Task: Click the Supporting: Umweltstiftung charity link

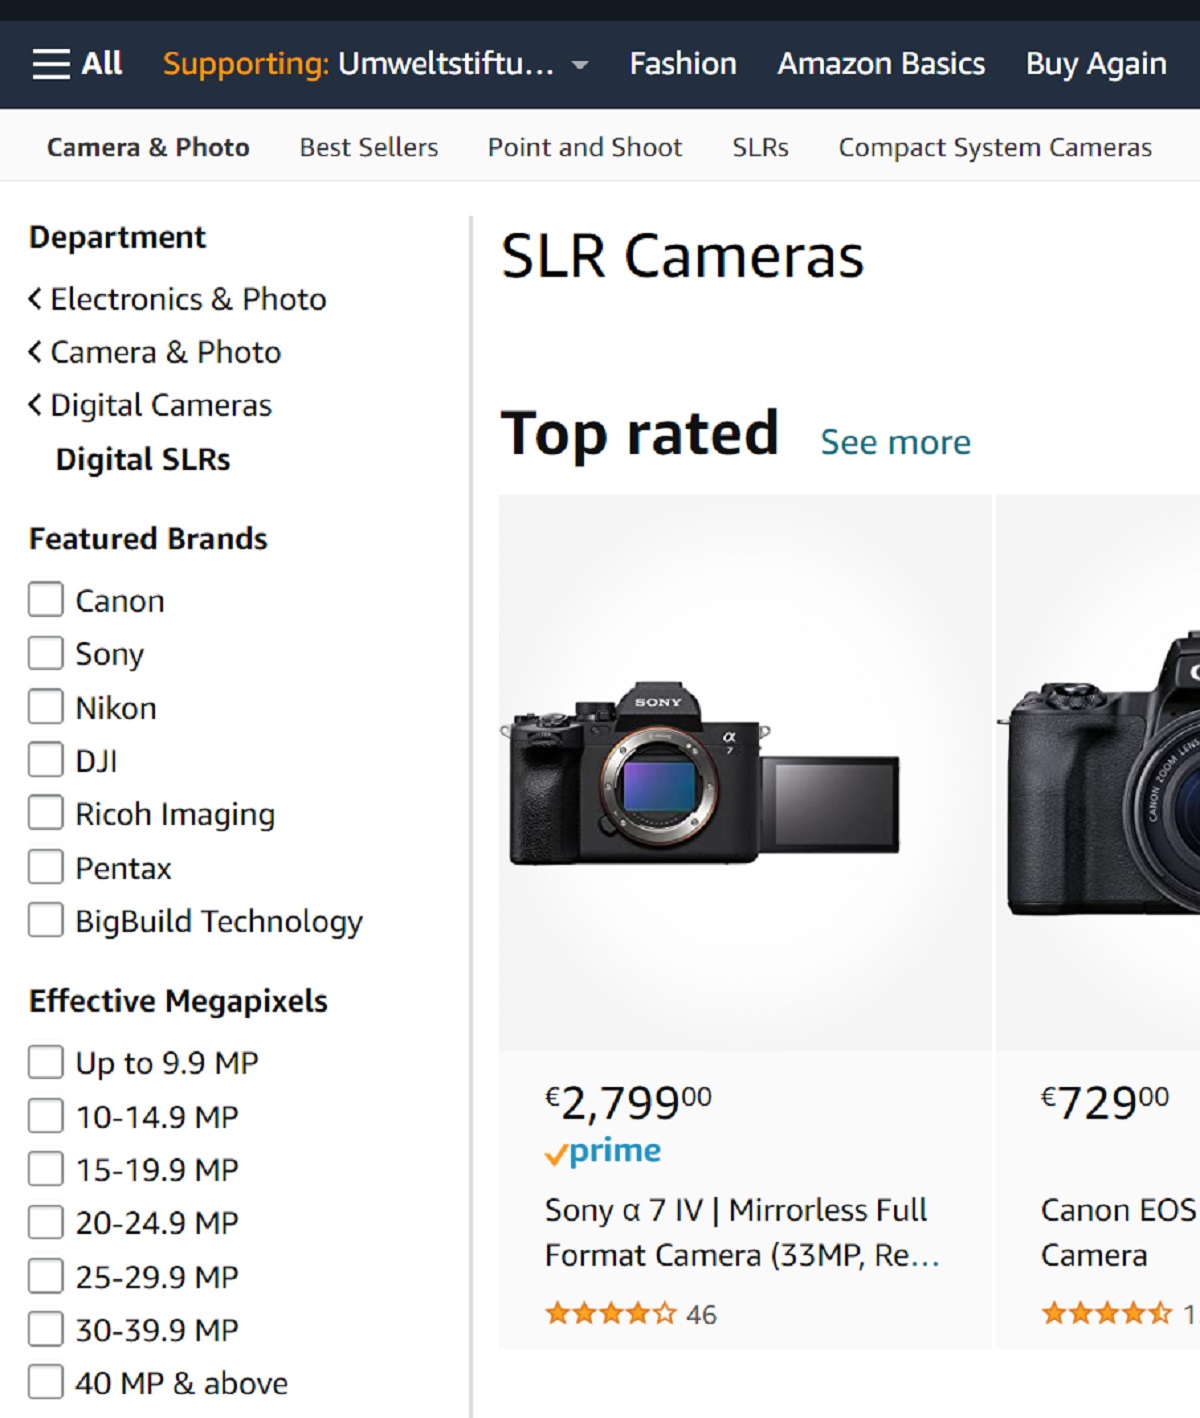Action: [358, 64]
